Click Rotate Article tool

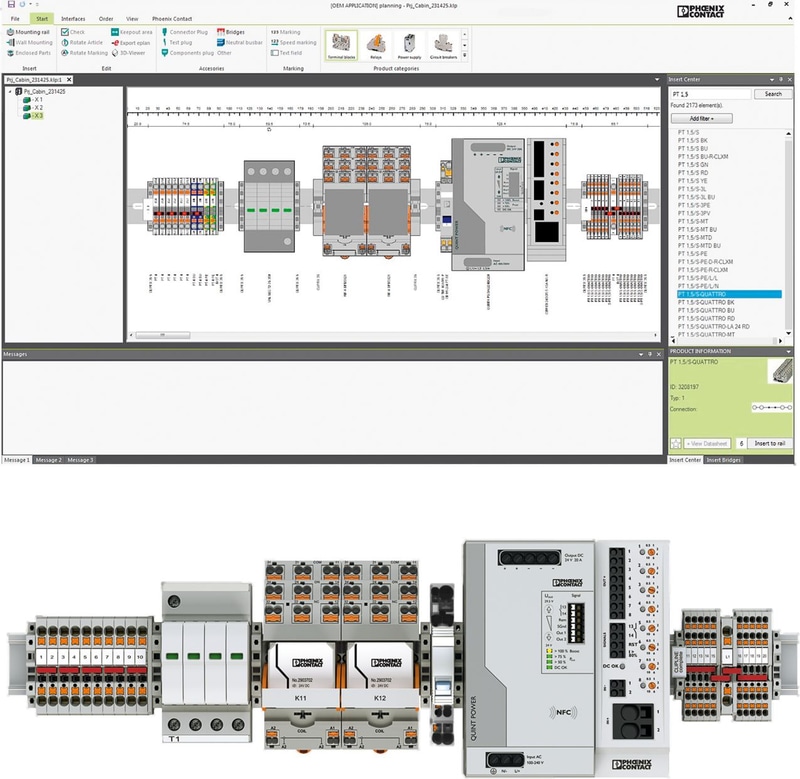pos(82,42)
